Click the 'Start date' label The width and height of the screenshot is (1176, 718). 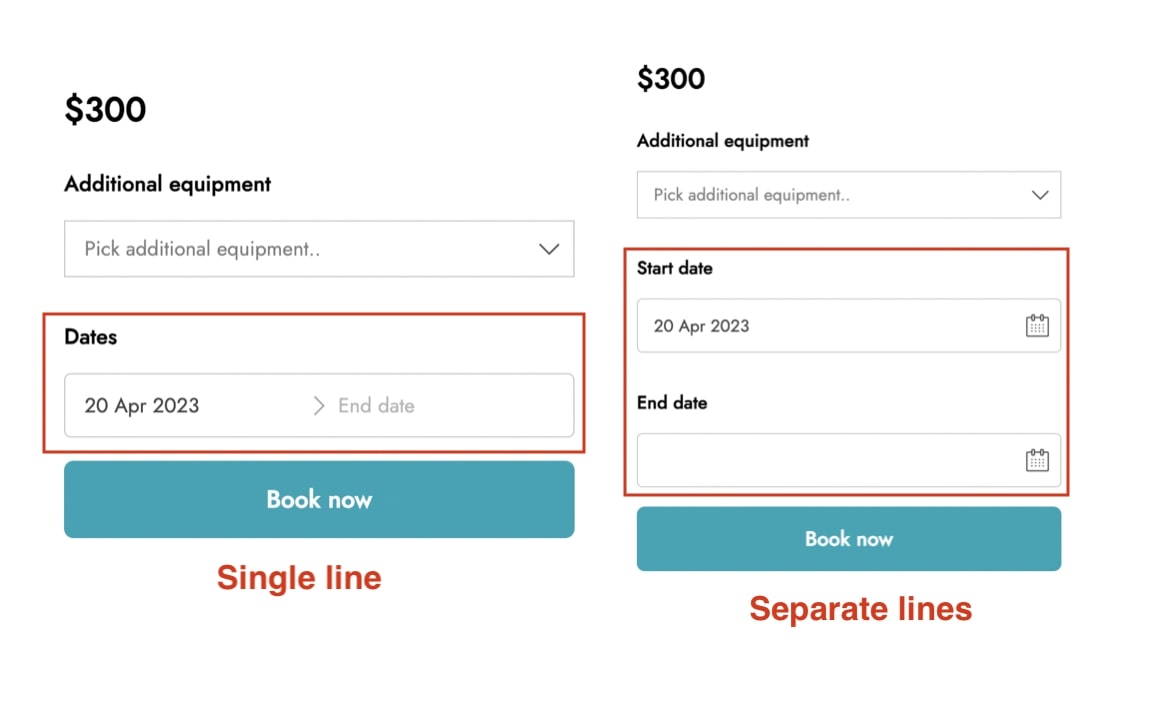674,268
